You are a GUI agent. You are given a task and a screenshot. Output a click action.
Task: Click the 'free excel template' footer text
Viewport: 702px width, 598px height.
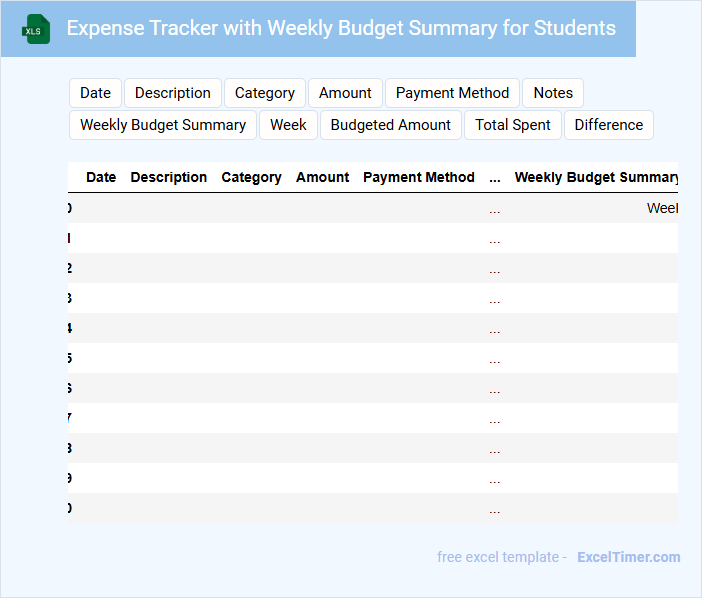click(x=498, y=557)
